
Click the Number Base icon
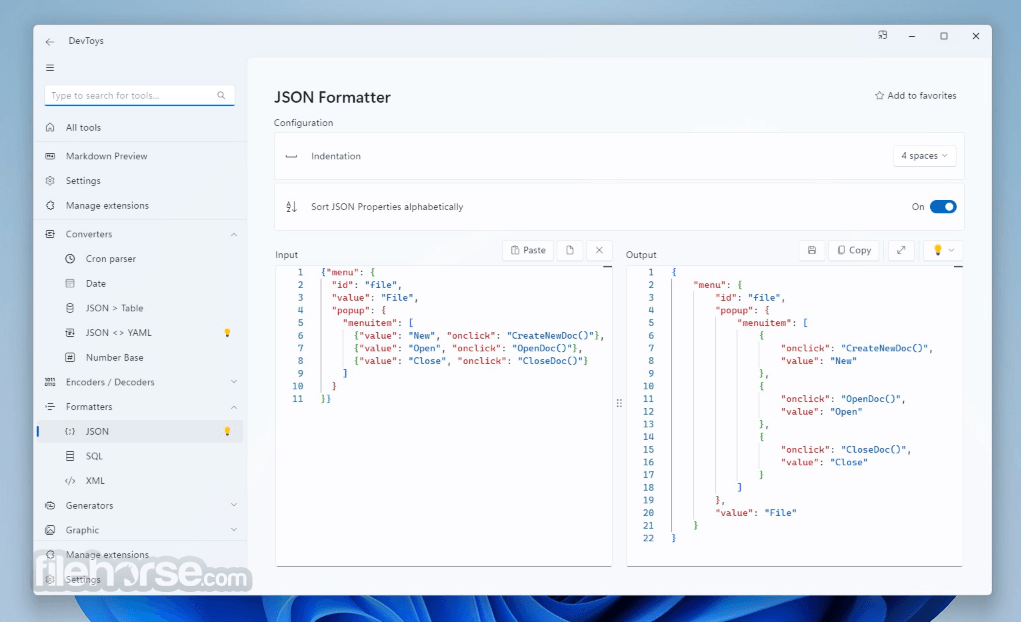(70, 358)
